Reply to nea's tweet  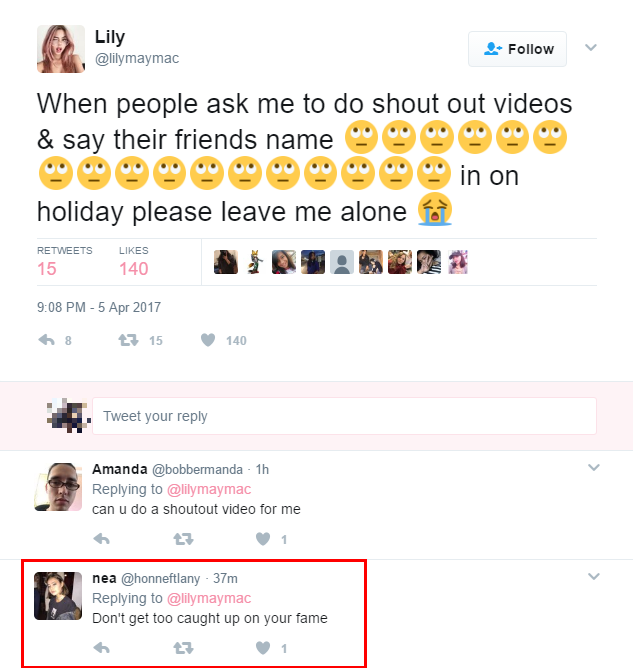click(101, 648)
